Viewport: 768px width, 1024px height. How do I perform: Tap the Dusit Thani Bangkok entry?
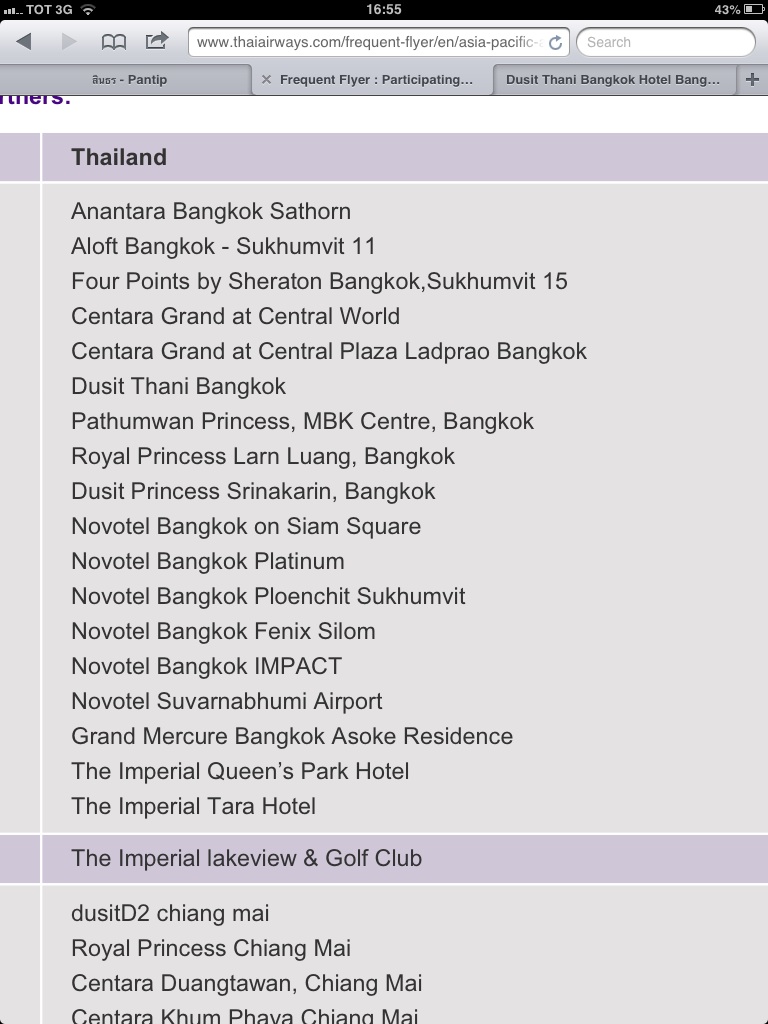178,386
